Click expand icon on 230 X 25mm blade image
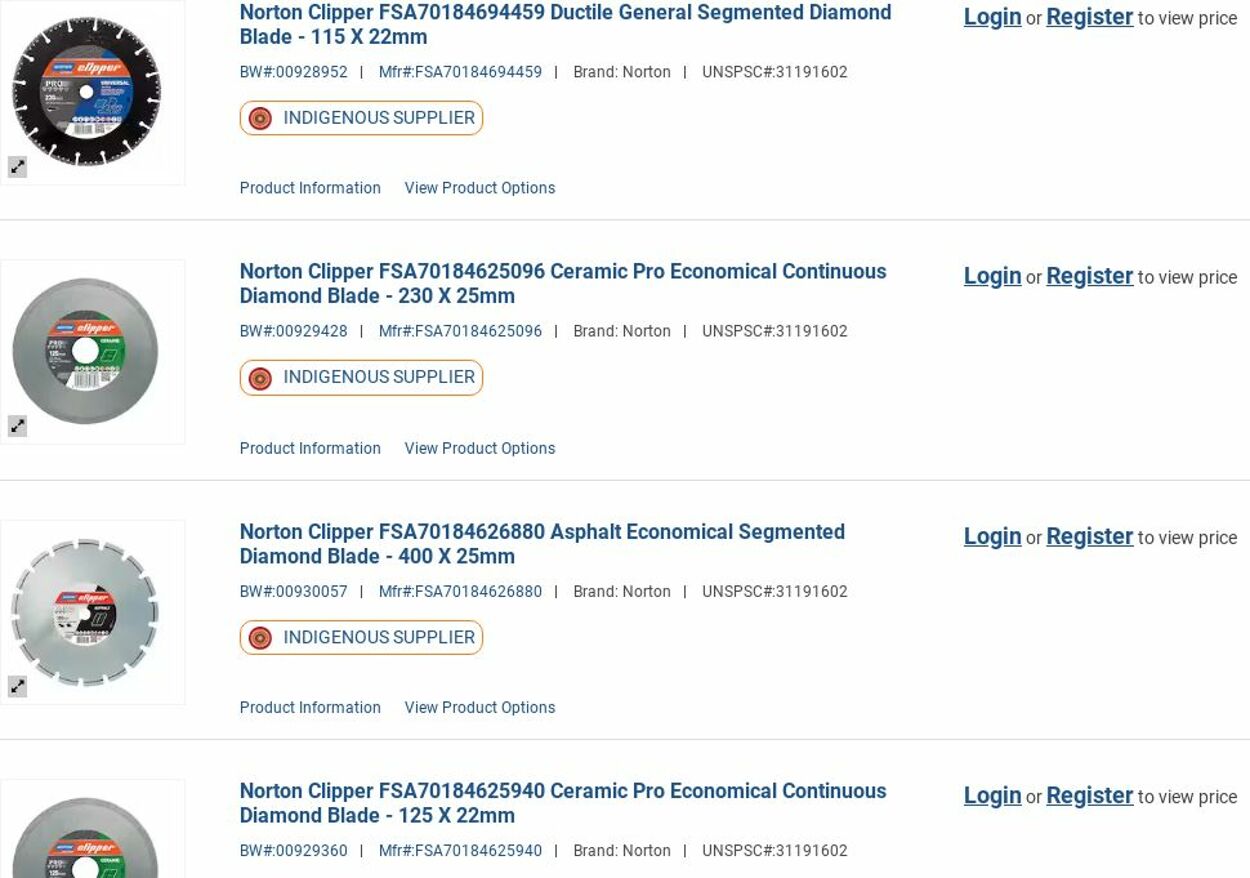The width and height of the screenshot is (1250, 878). click(x=17, y=426)
